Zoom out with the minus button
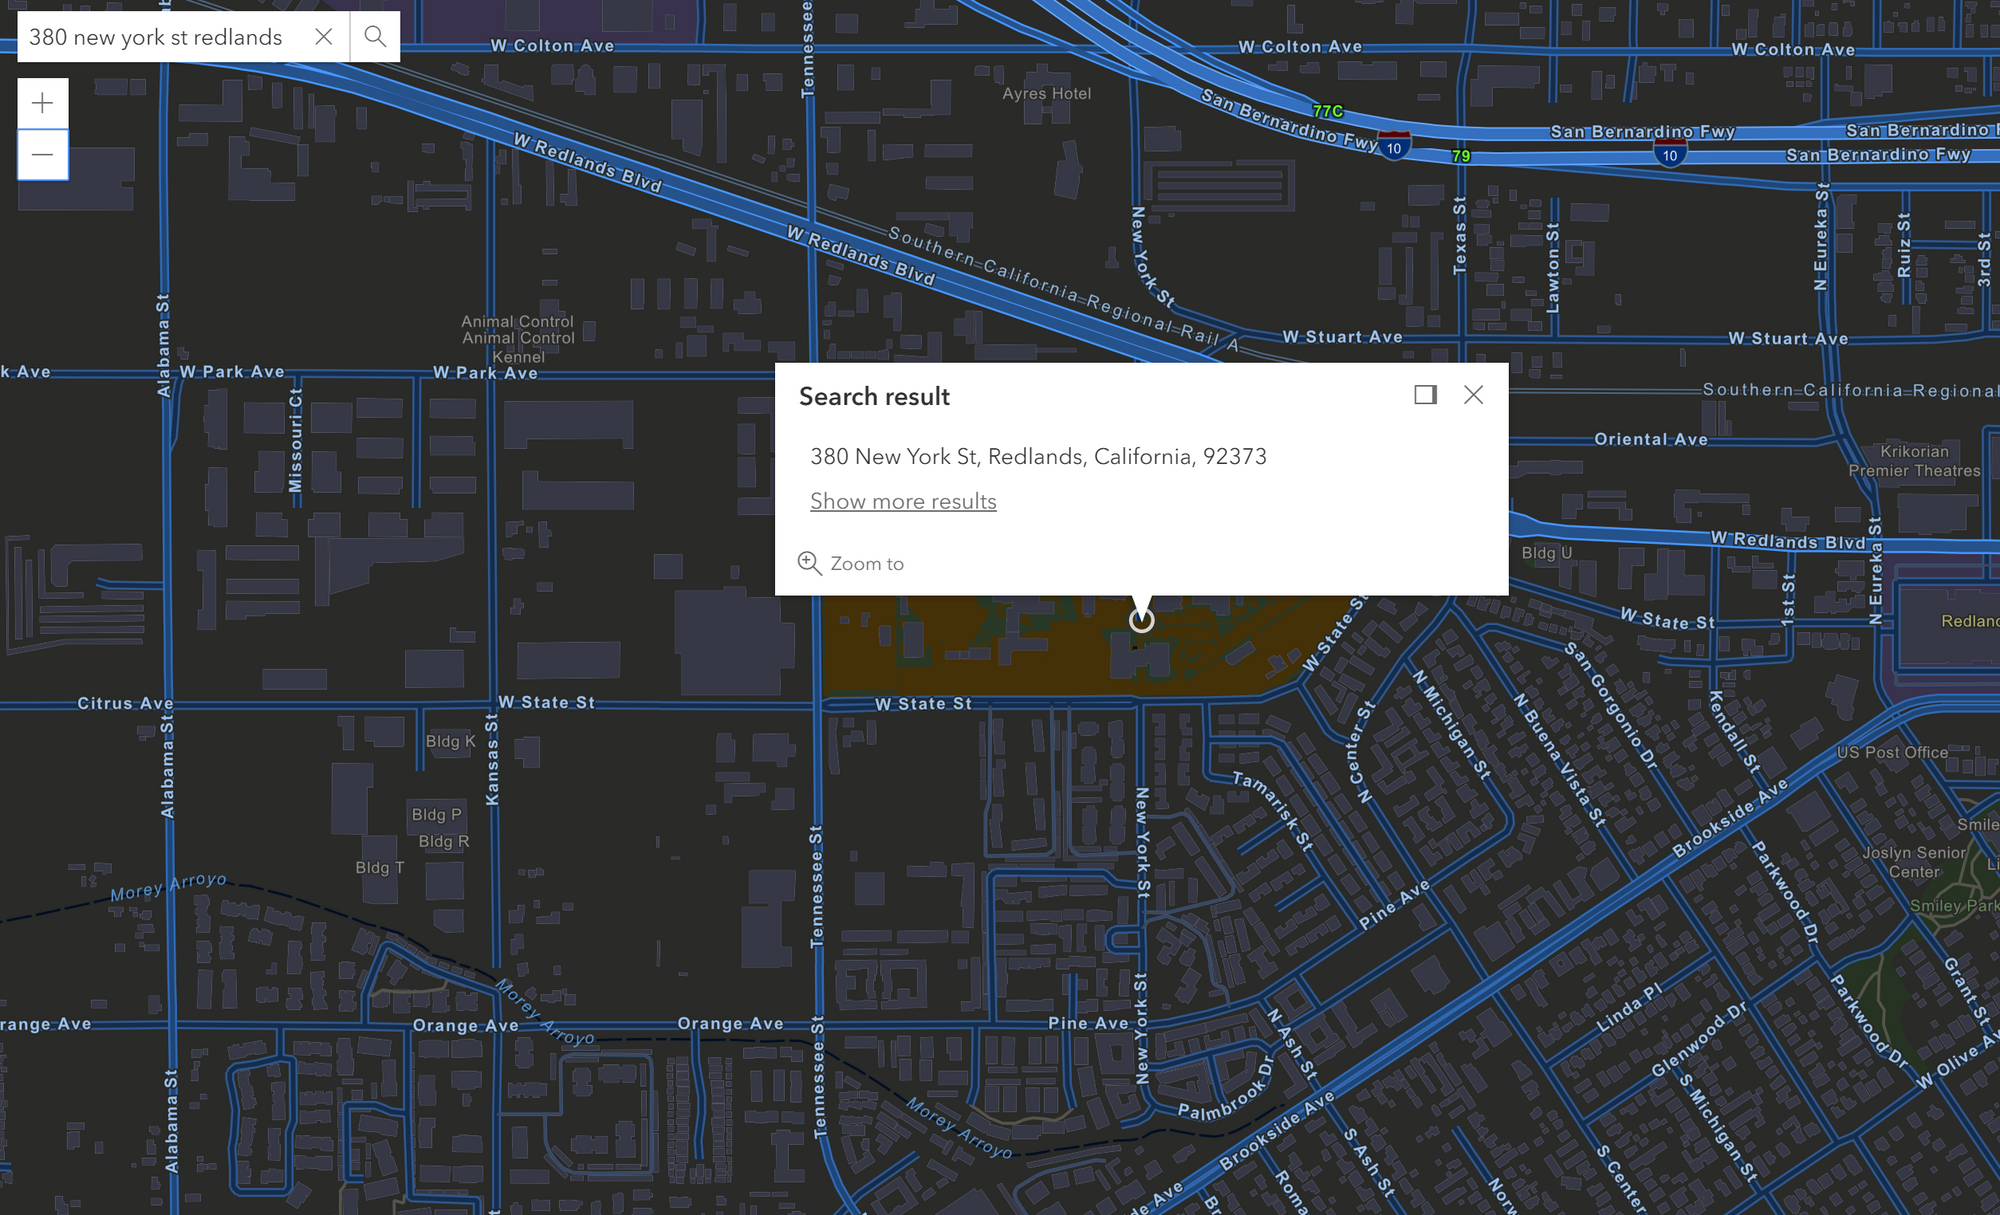The image size is (2000, 1215). (42, 155)
